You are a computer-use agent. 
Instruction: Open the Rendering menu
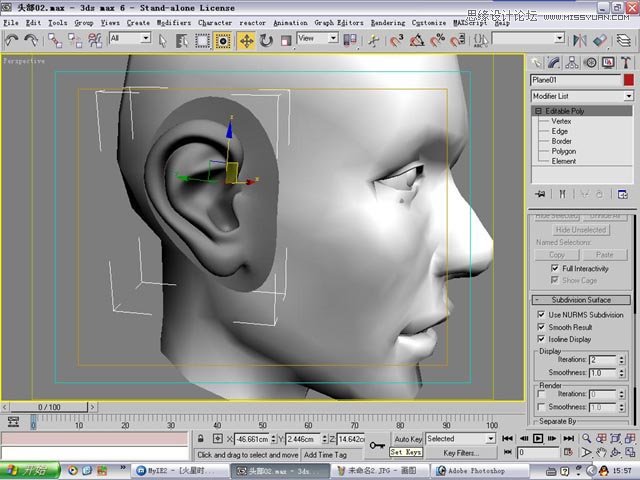coord(388,23)
